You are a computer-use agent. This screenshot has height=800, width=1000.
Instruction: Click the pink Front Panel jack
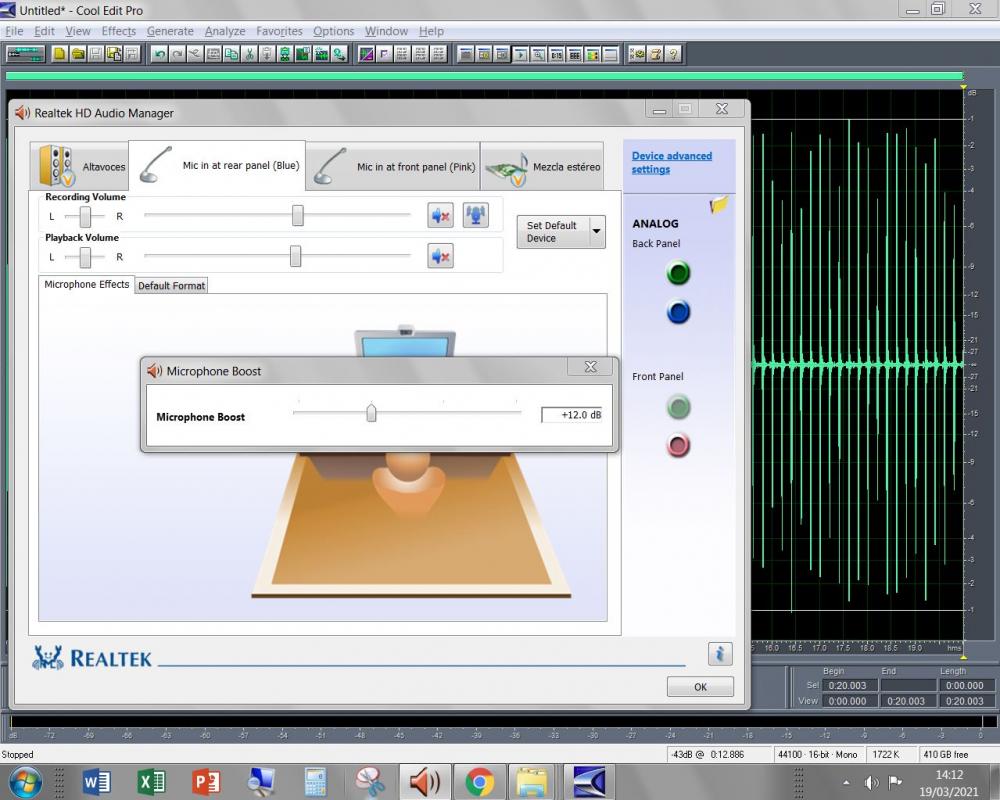point(678,445)
